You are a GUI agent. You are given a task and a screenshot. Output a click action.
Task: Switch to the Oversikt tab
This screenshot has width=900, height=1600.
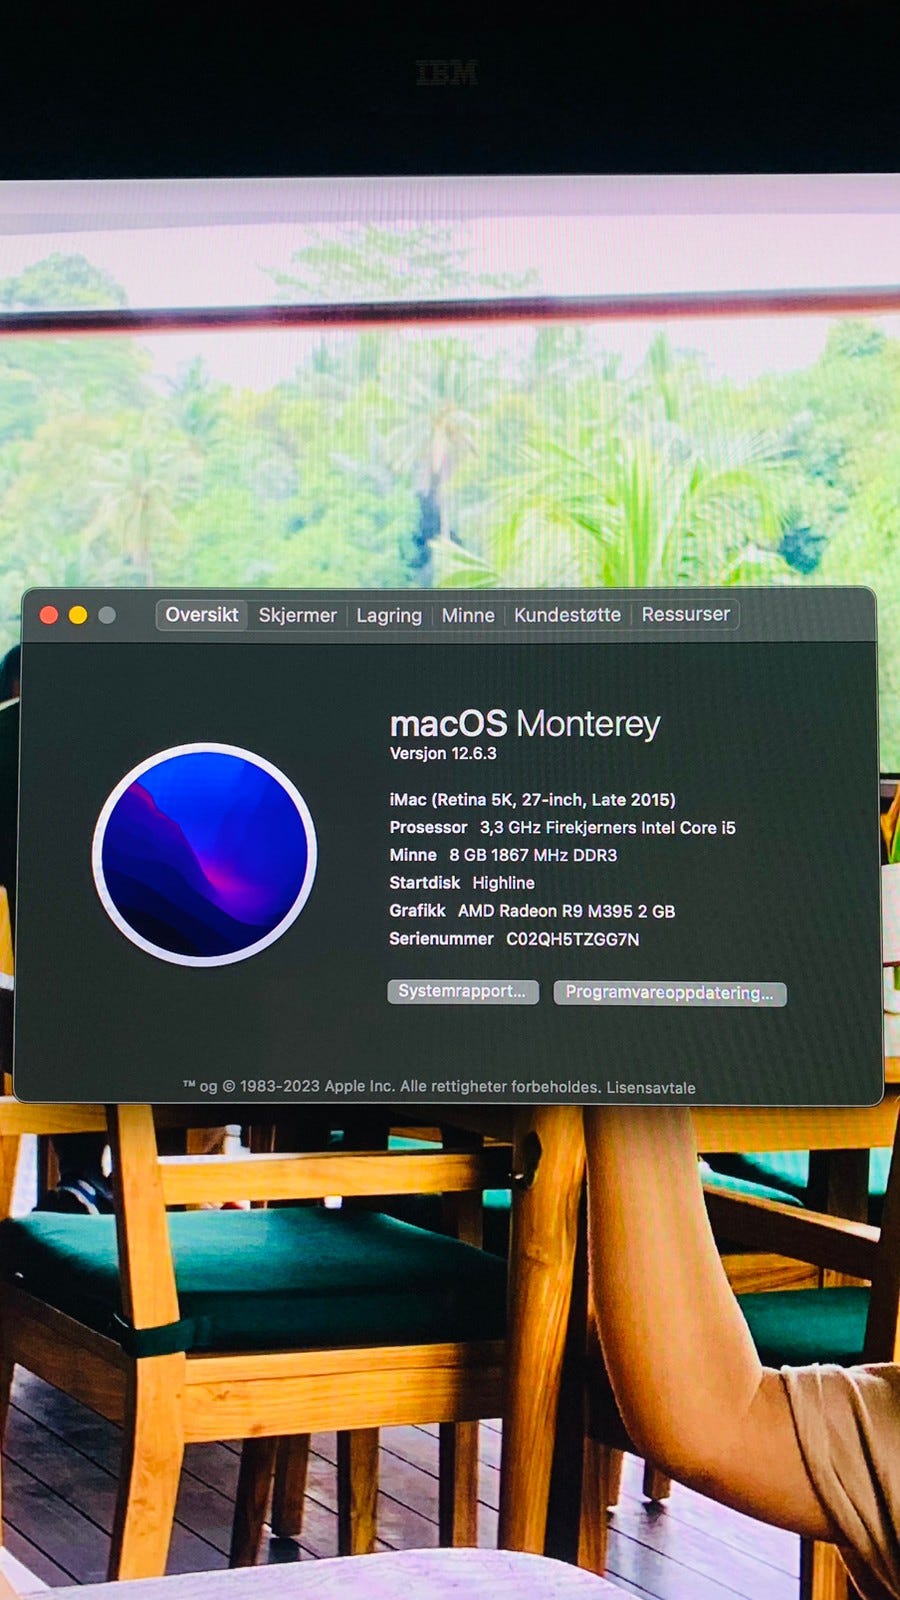tap(202, 615)
